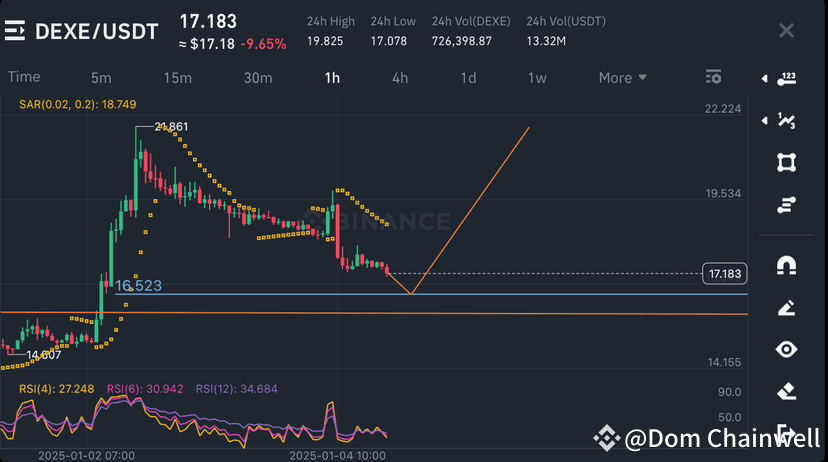Switch to the 4h interval
828x462 pixels.
(400, 78)
